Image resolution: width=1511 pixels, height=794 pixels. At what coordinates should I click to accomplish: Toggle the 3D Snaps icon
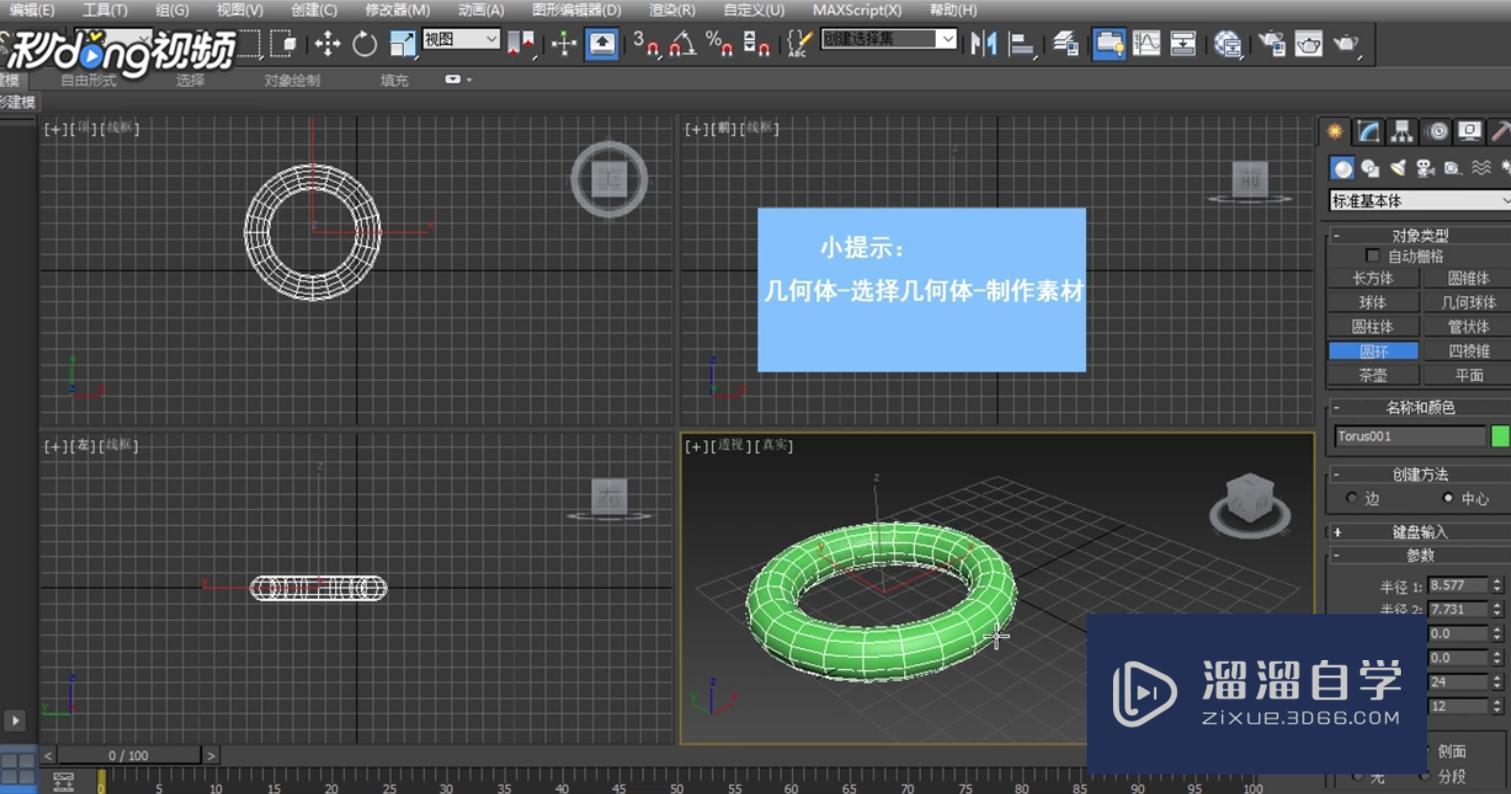(646, 43)
